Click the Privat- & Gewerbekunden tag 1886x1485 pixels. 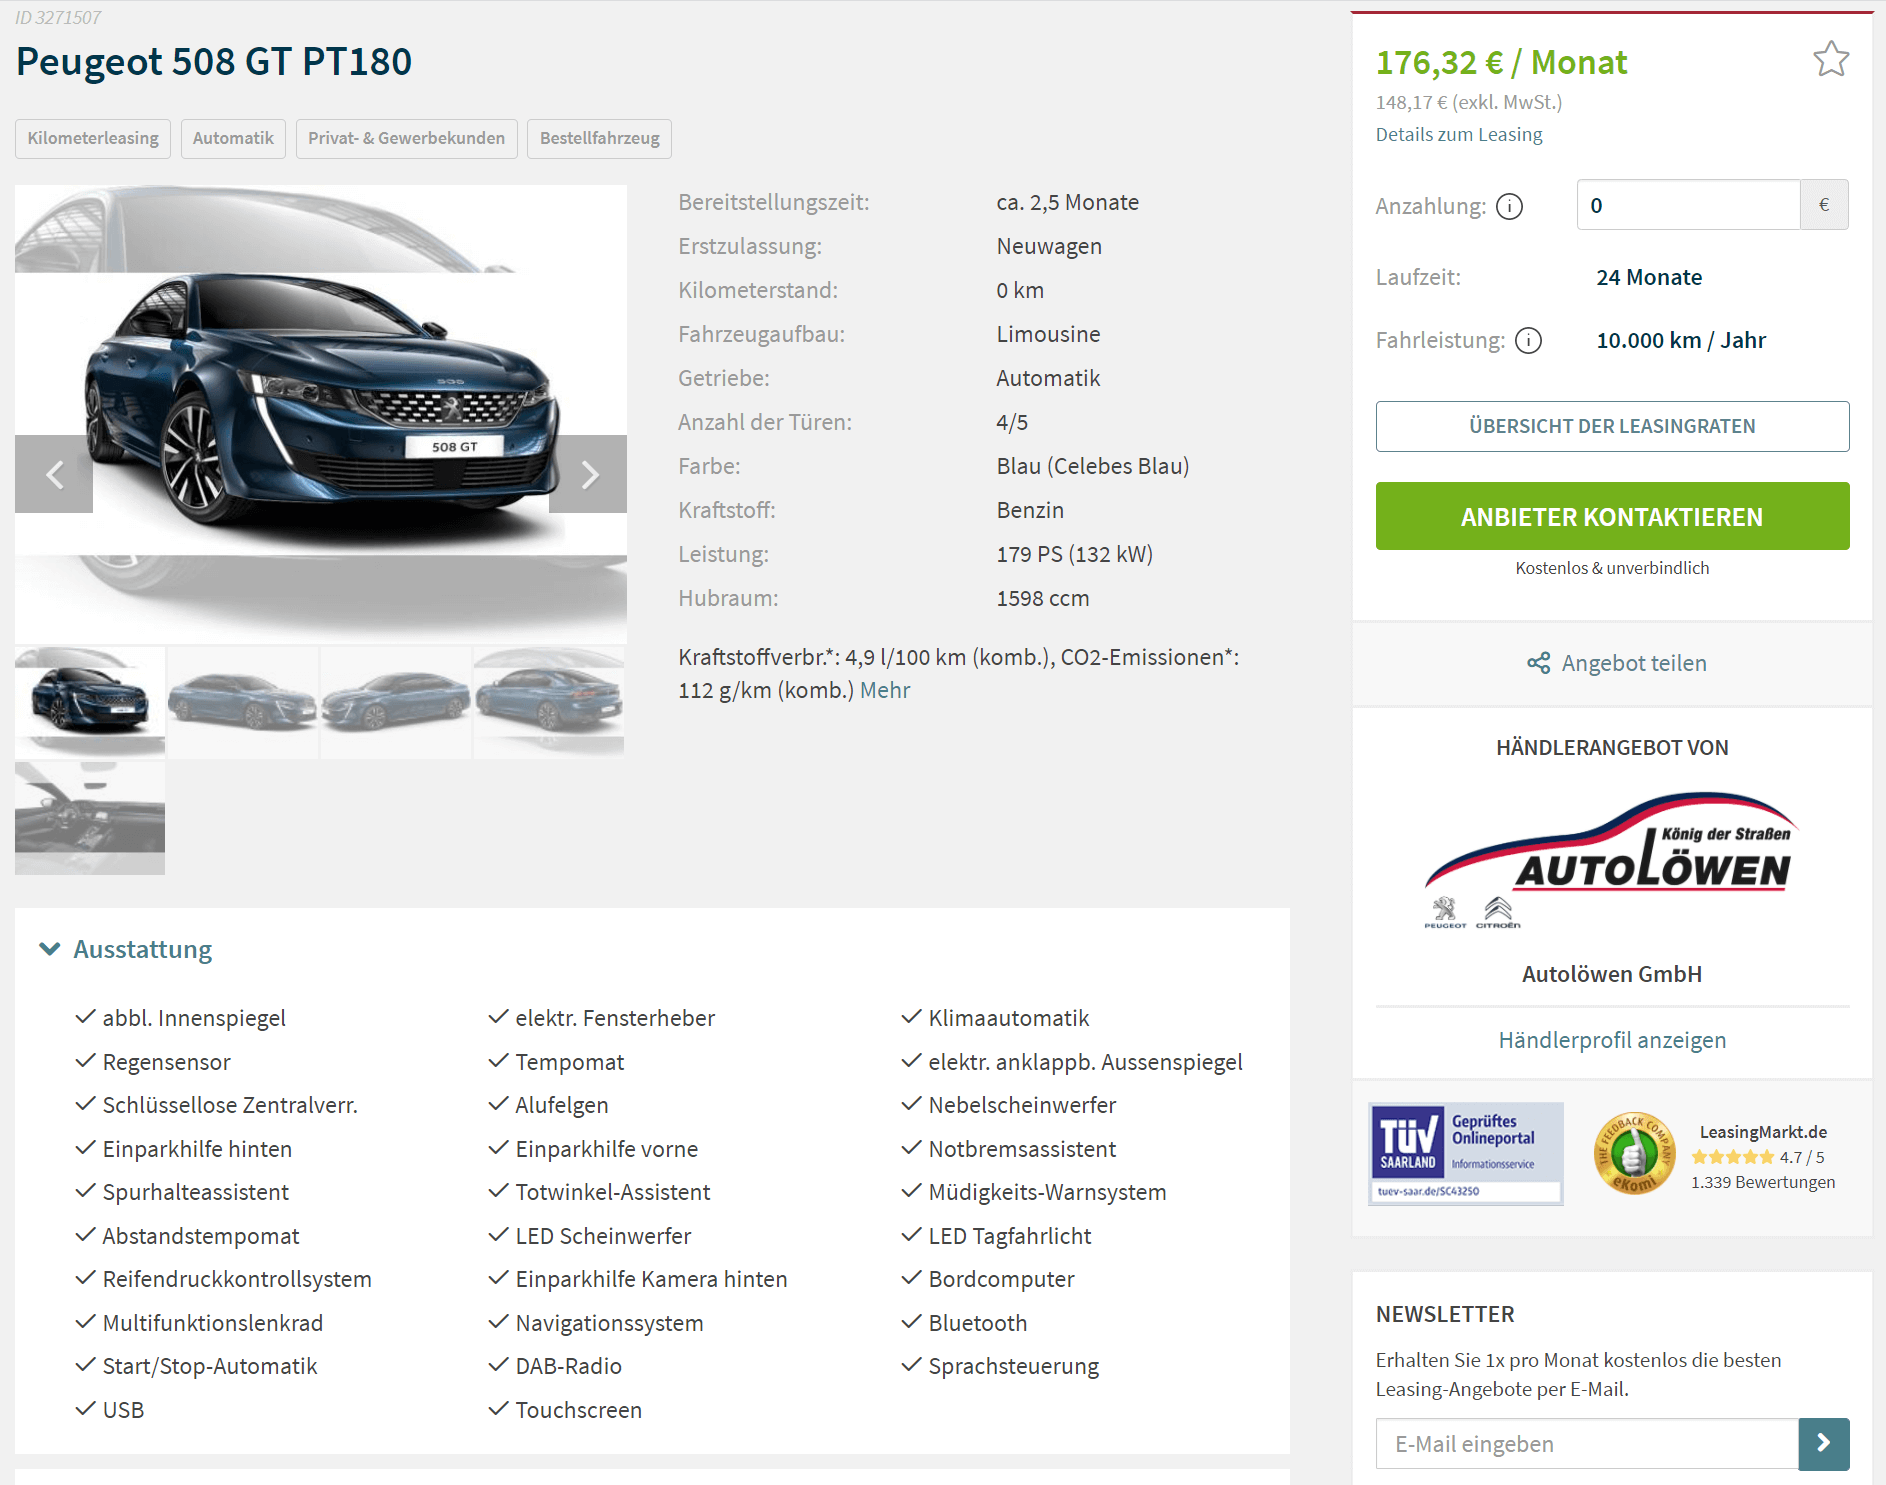[x=406, y=138]
